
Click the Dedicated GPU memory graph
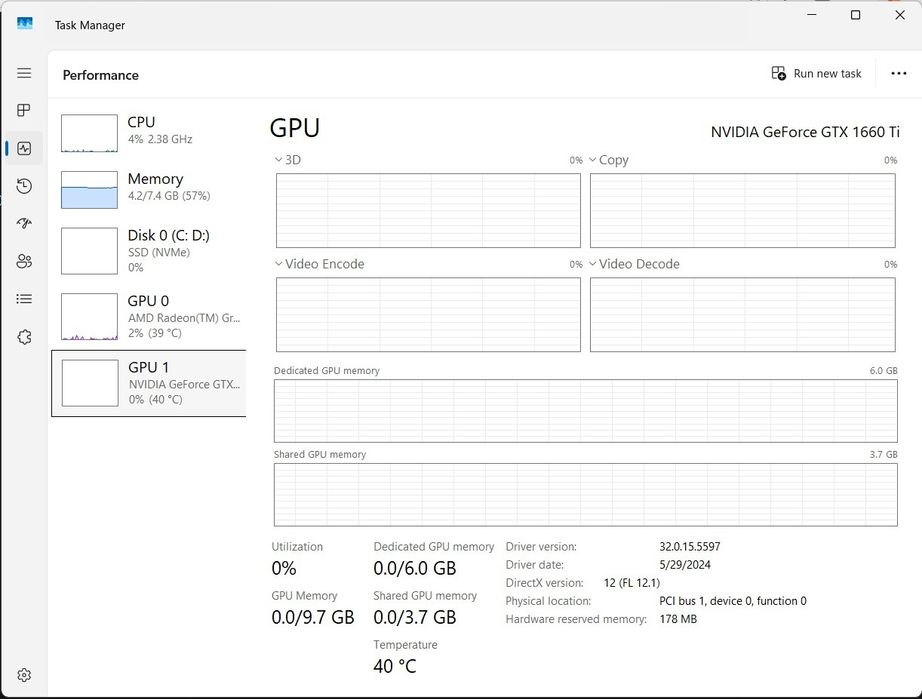[x=586, y=411]
